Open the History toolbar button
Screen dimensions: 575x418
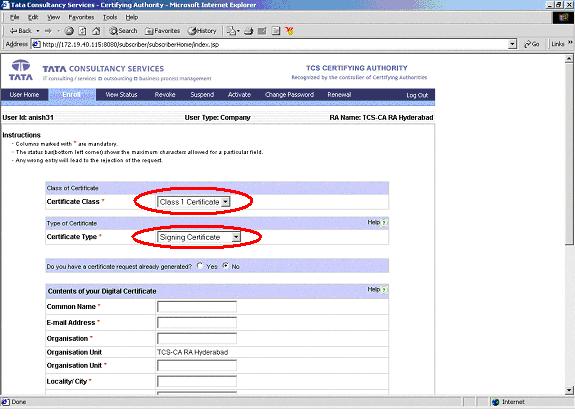coord(202,31)
